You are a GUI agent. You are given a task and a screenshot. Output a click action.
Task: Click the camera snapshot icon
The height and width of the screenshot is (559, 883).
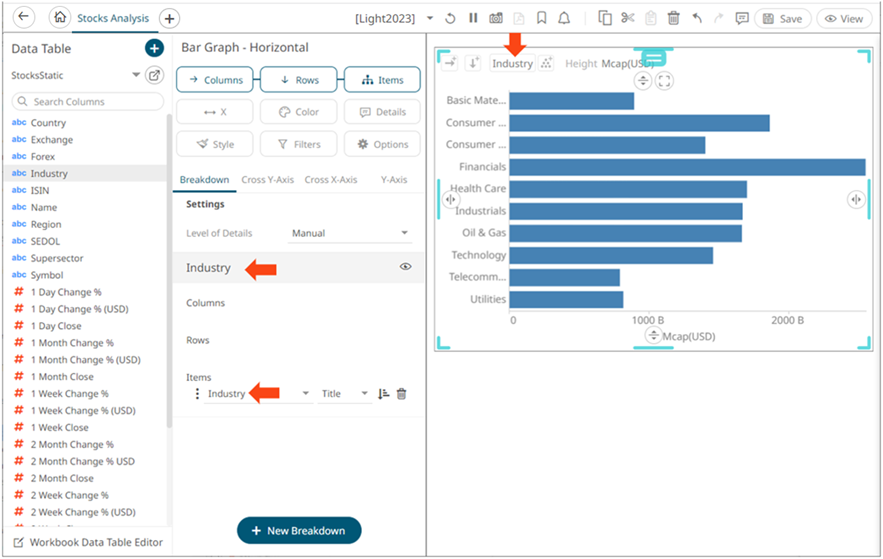495,18
